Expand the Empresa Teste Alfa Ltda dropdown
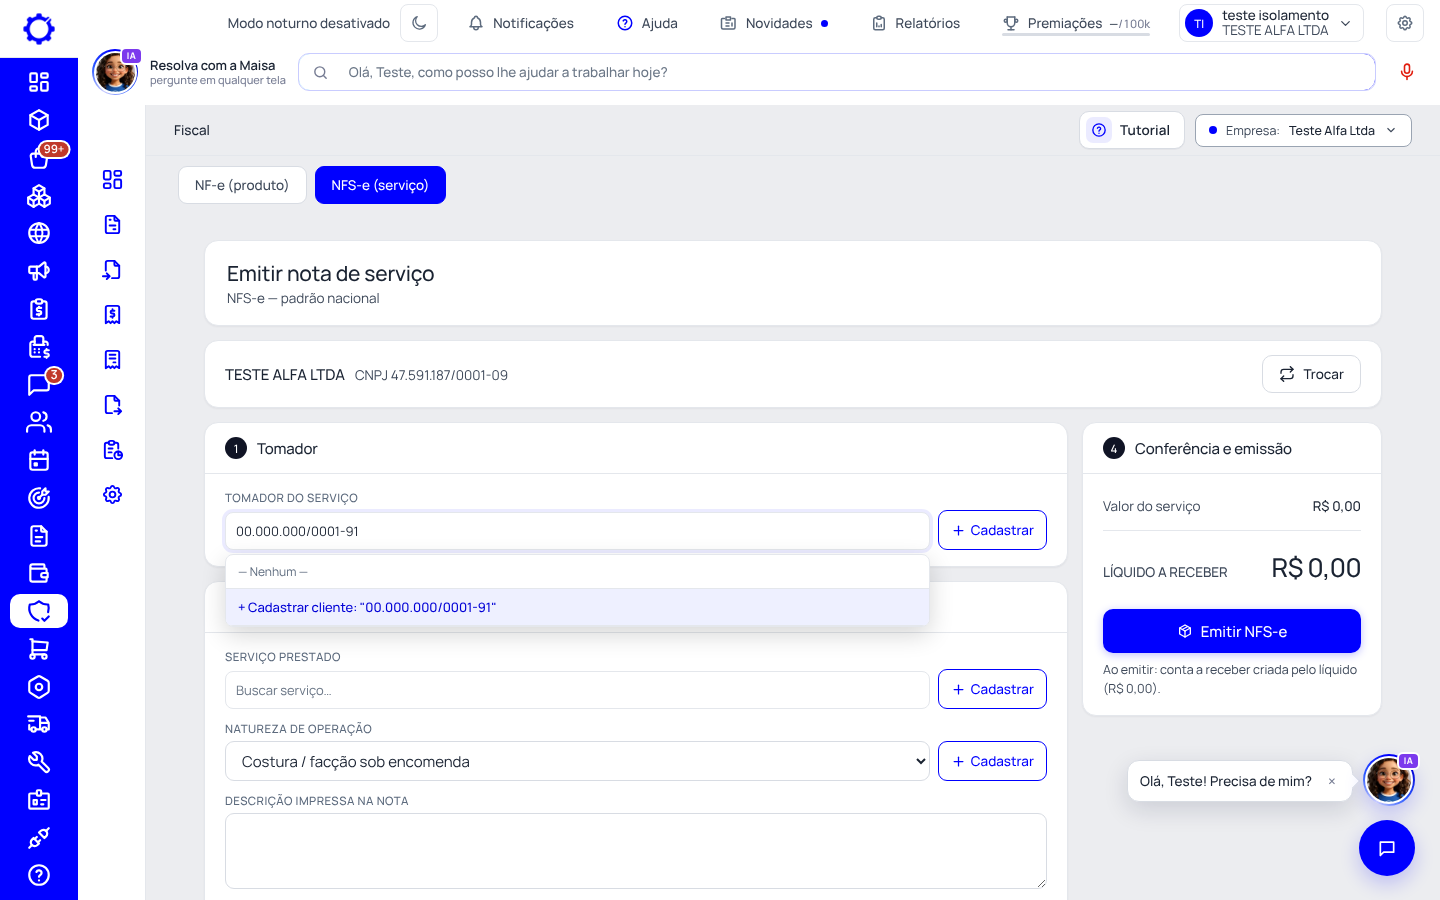Image resolution: width=1440 pixels, height=900 pixels. pyautogui.click(x=1303, y=130)
